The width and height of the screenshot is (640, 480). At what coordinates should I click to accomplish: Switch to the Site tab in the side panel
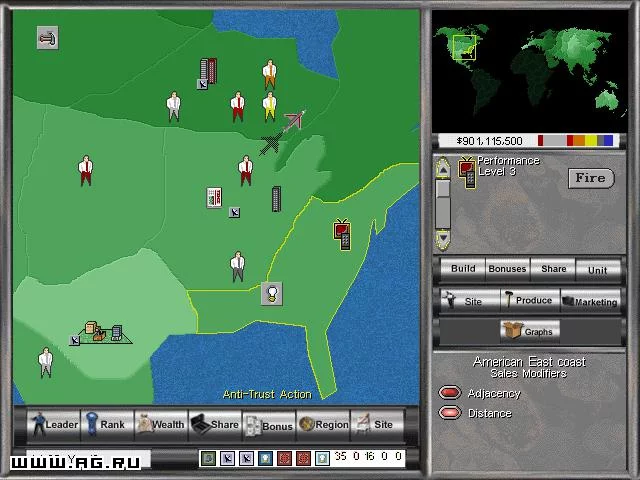click(x=470, y=301)
